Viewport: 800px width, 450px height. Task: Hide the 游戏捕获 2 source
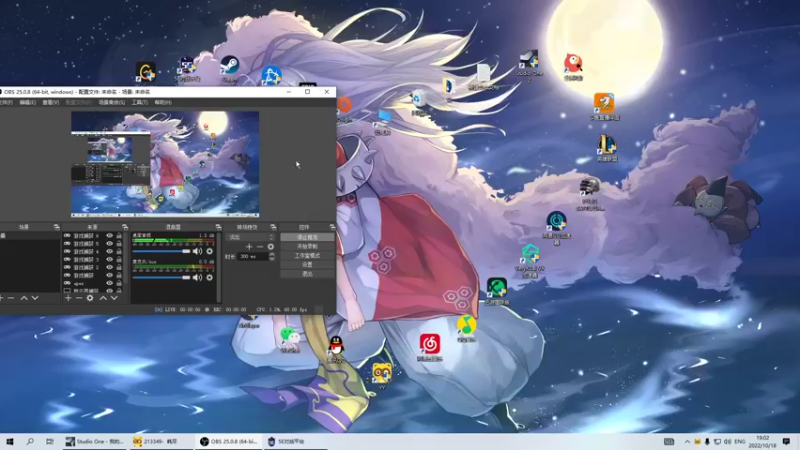point(109,267)
